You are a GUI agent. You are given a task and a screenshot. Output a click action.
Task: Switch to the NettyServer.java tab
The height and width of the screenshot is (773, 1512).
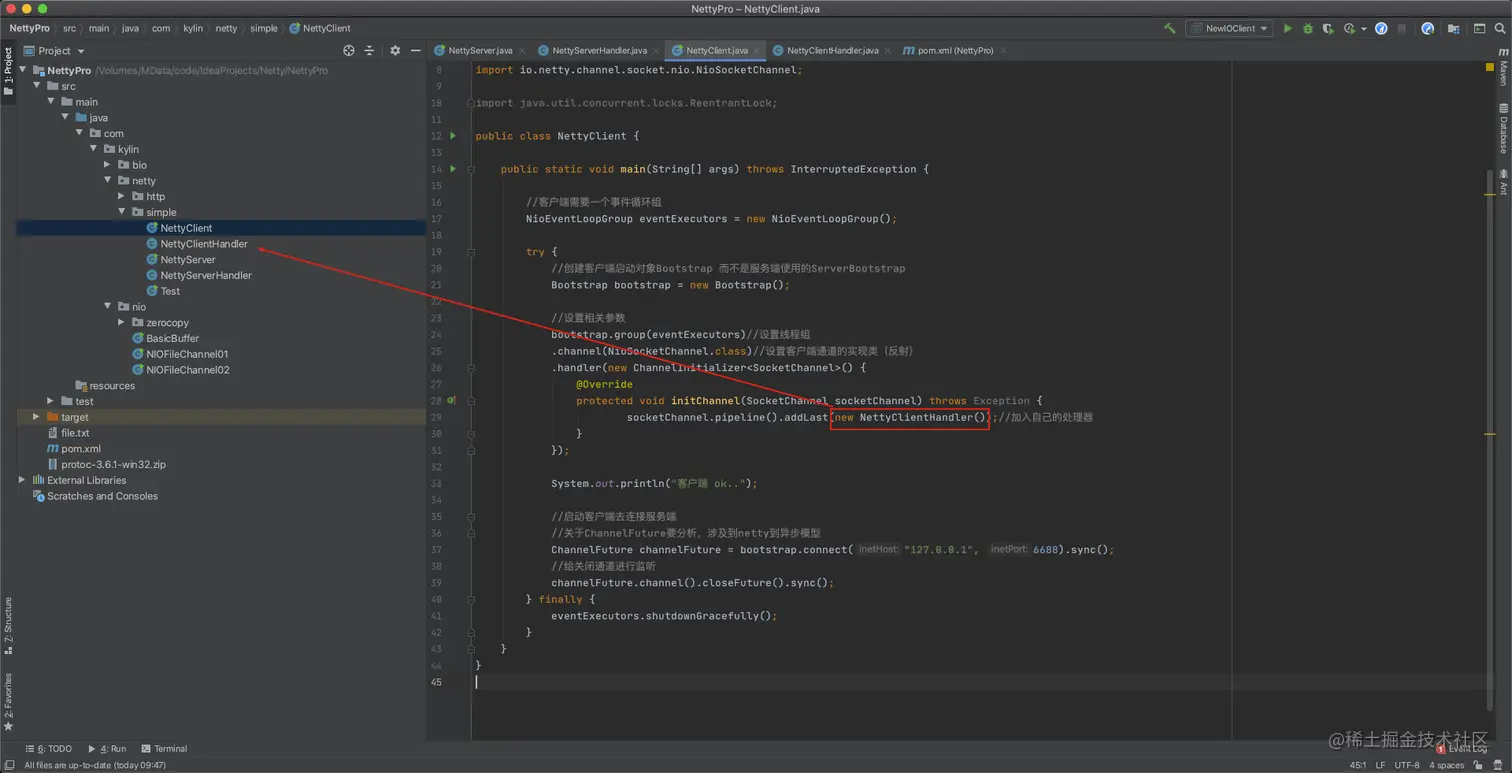(480, 50)
